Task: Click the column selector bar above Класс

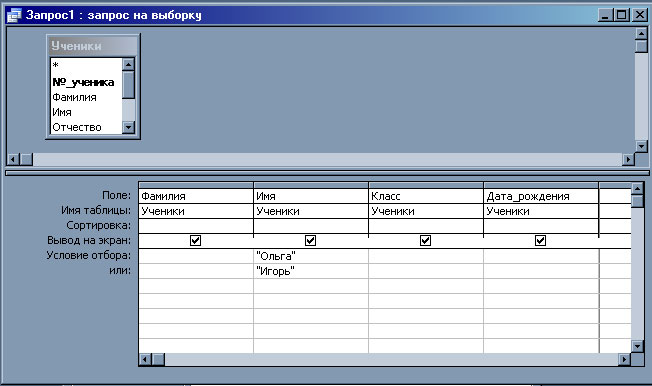Action: [x=426, y=185]
